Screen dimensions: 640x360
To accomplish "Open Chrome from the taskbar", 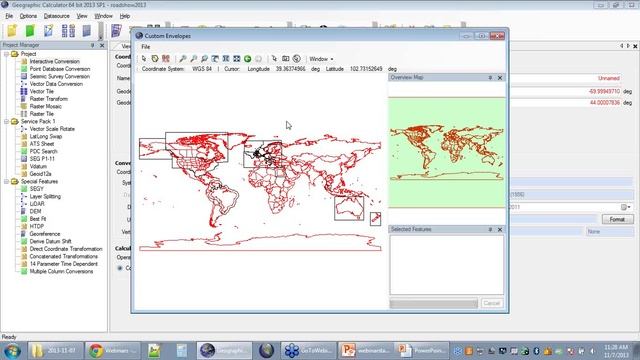I will point(113,351).
